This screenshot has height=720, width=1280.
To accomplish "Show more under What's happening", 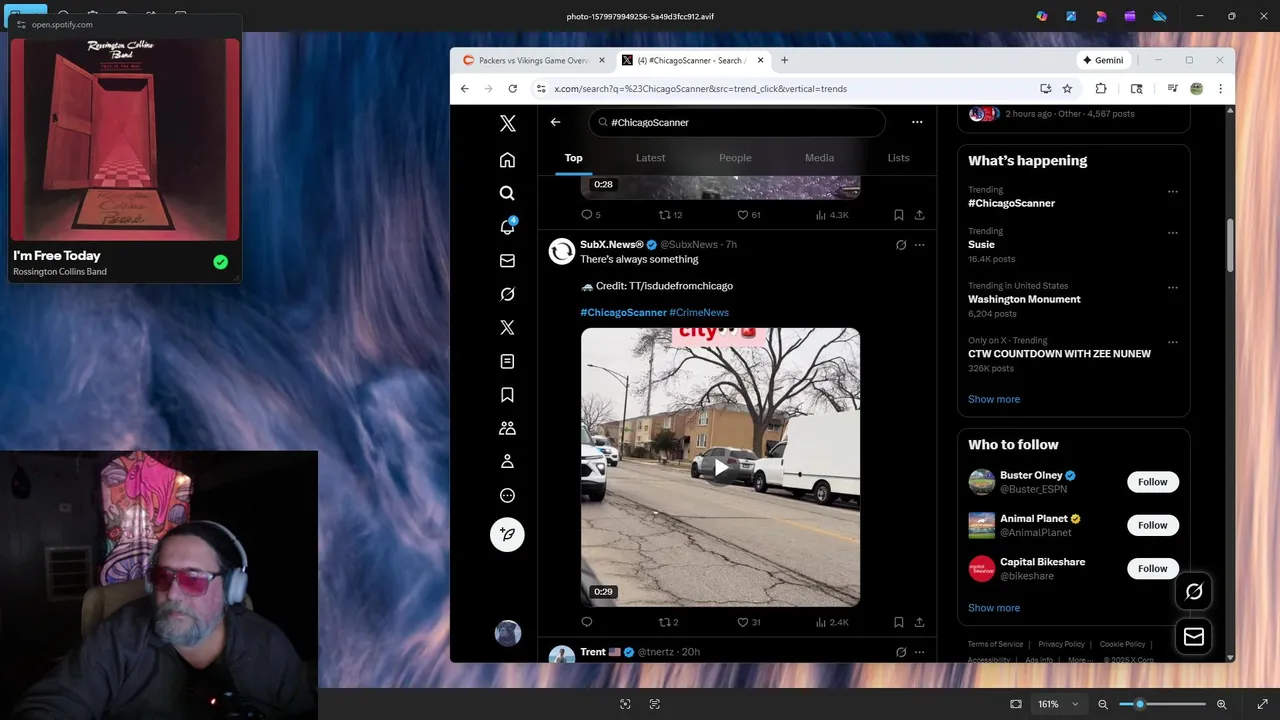I will click(x=994, y=399).
